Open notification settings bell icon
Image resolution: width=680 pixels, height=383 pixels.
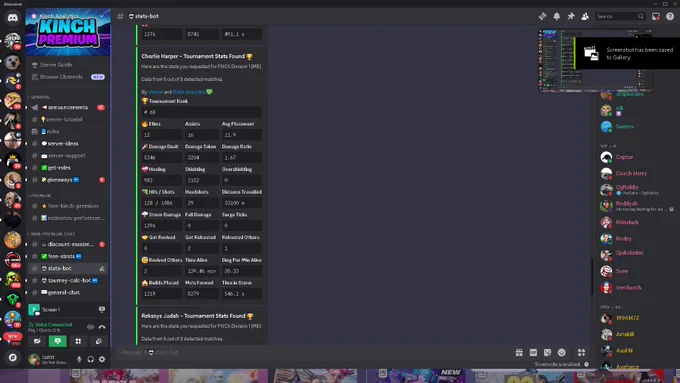[x=556, y=16]
